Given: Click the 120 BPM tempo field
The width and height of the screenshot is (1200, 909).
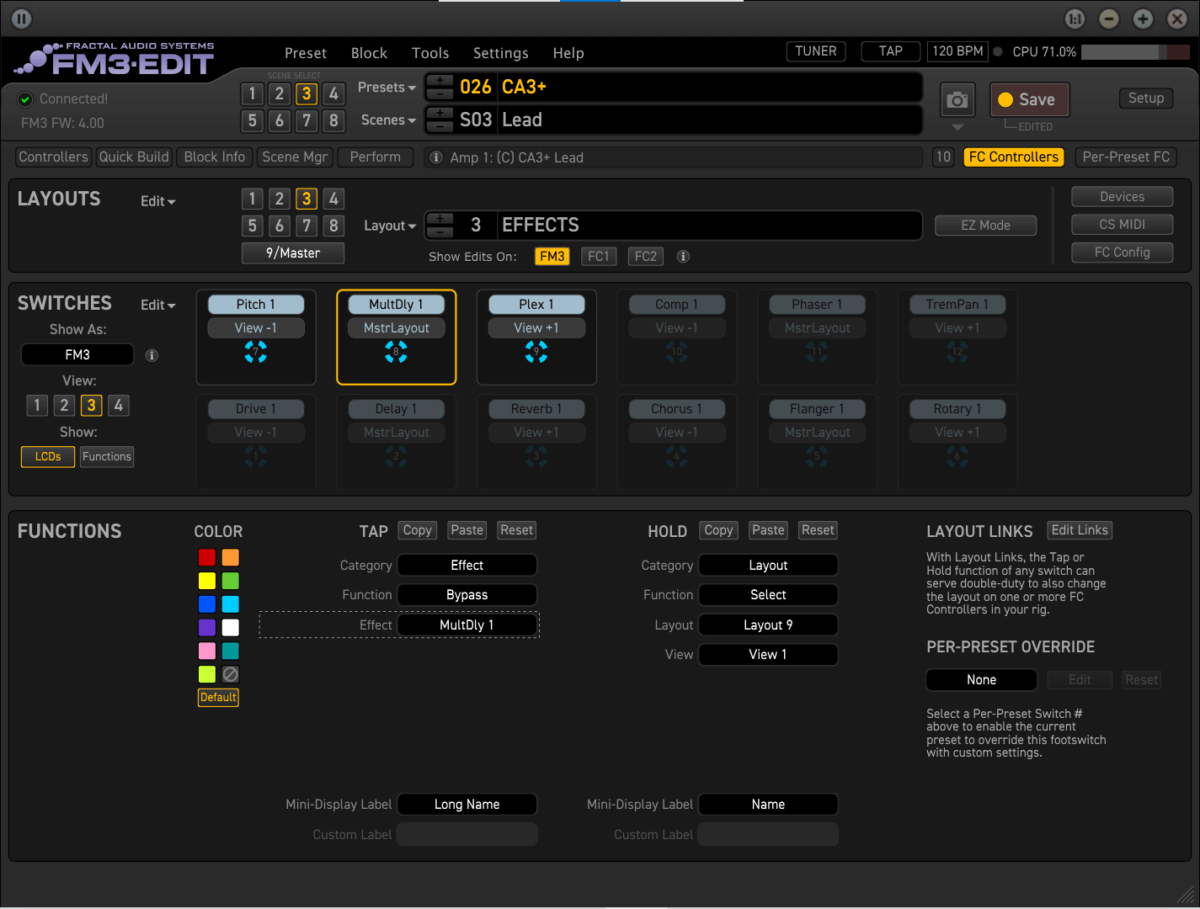Looking at the screenshot, I should click(957, 51).
